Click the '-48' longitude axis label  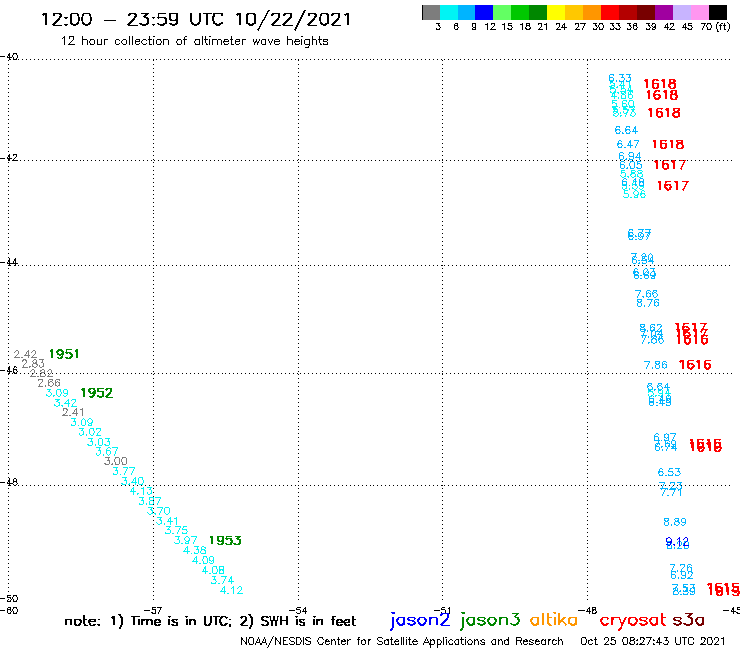[588, 610]
